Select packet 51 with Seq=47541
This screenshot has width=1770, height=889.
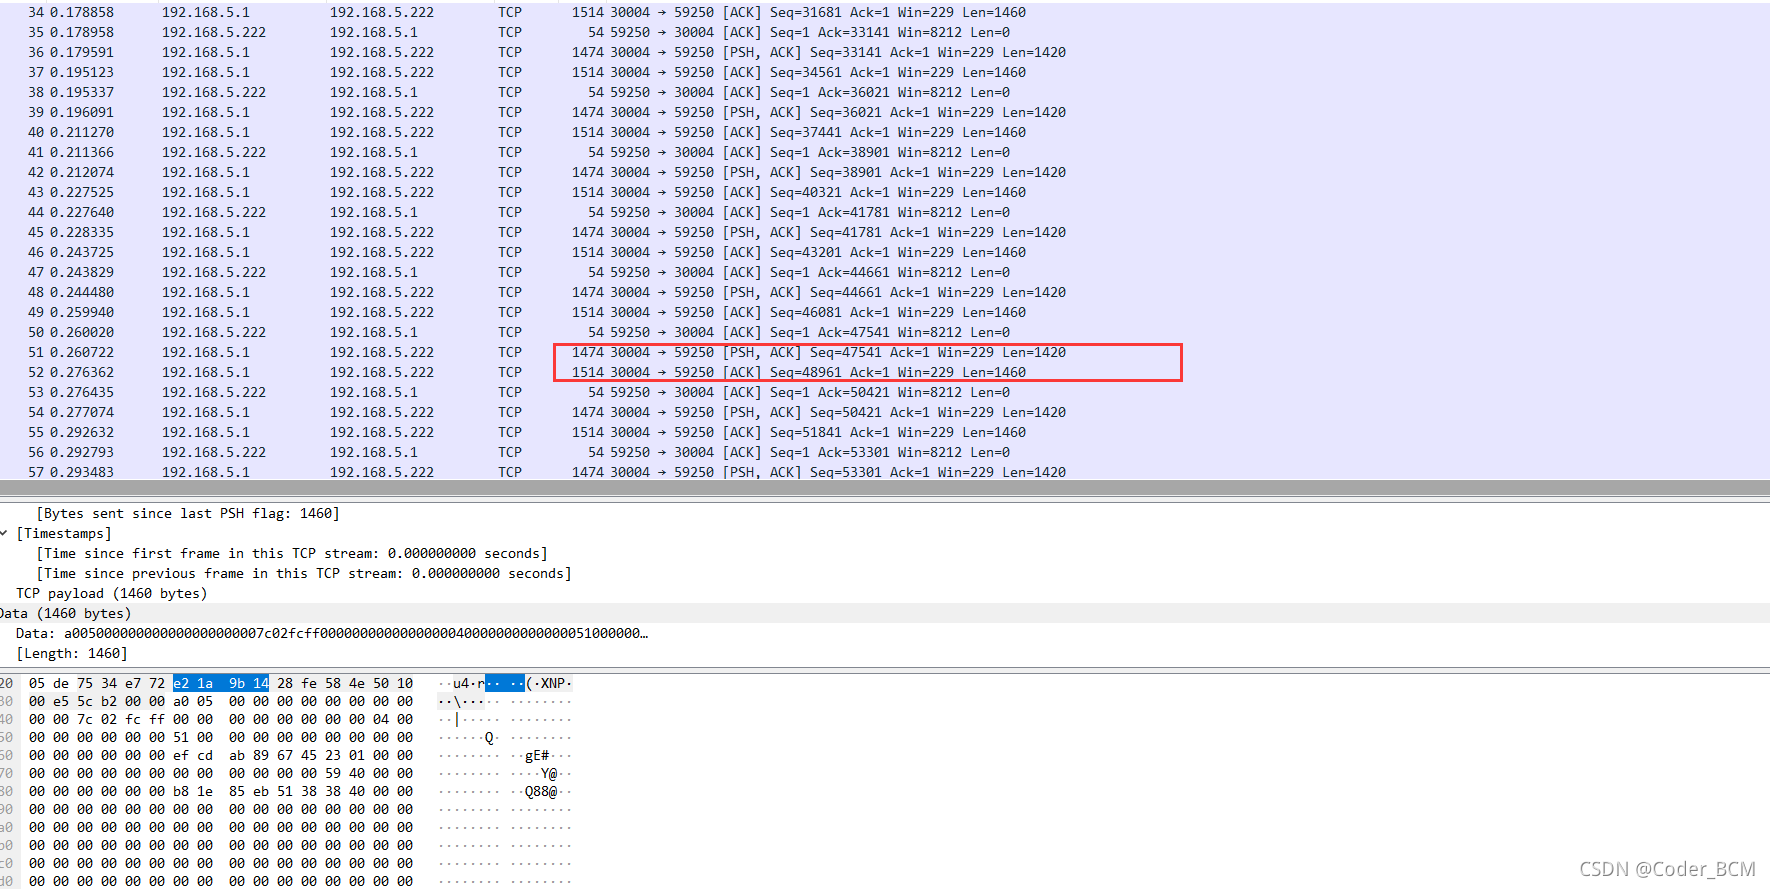885,352
